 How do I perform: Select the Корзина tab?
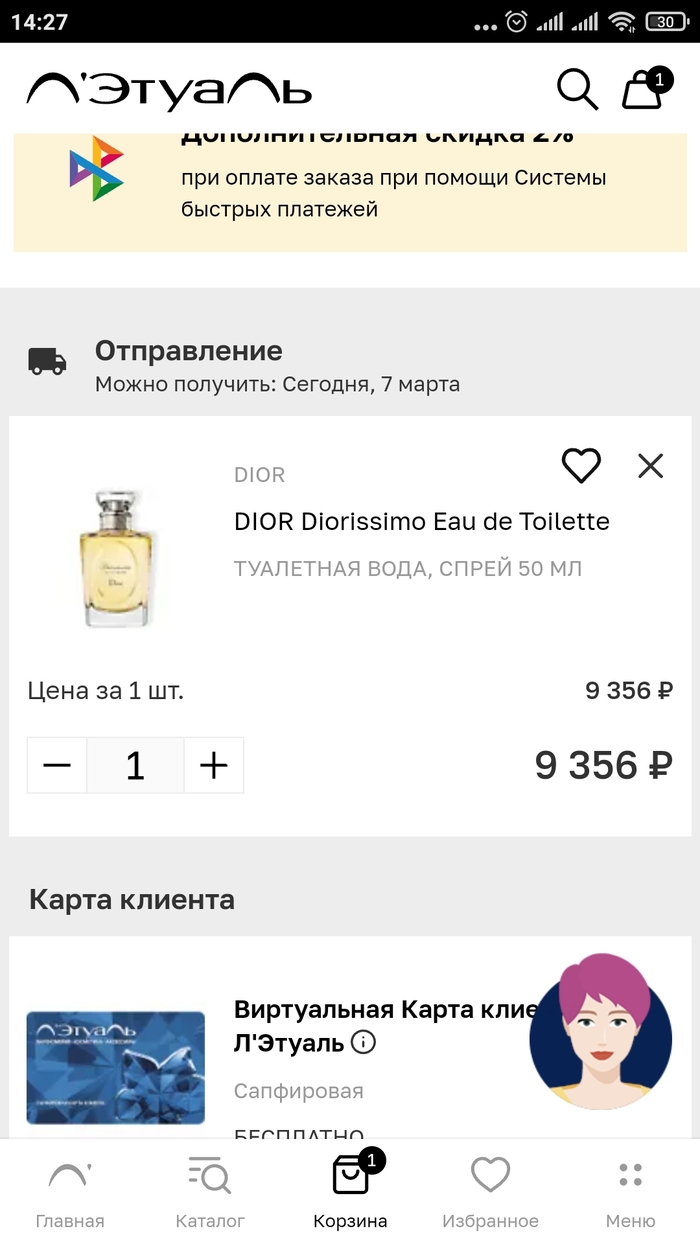pos(350,1192)
